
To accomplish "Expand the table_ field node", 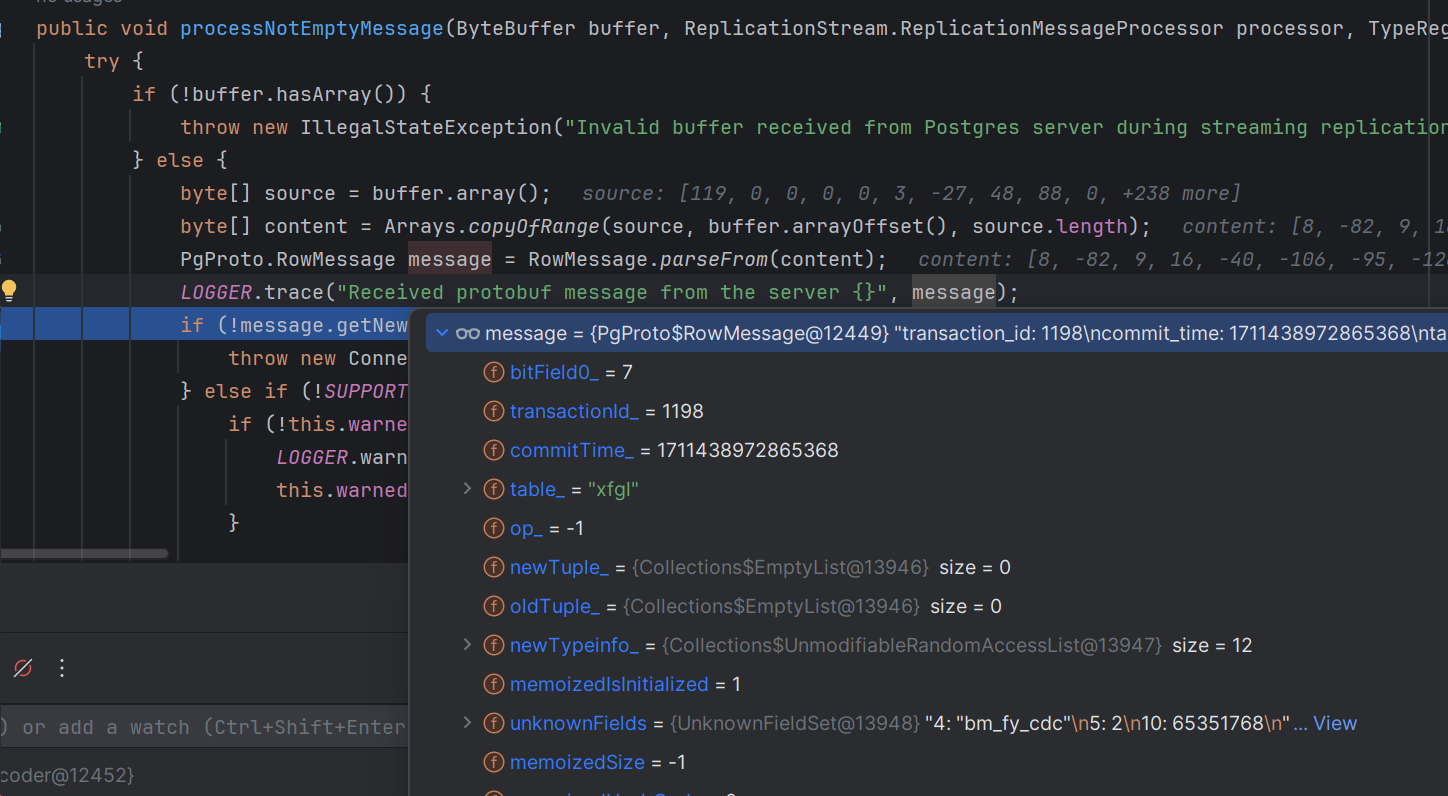I will coord(467,489).
